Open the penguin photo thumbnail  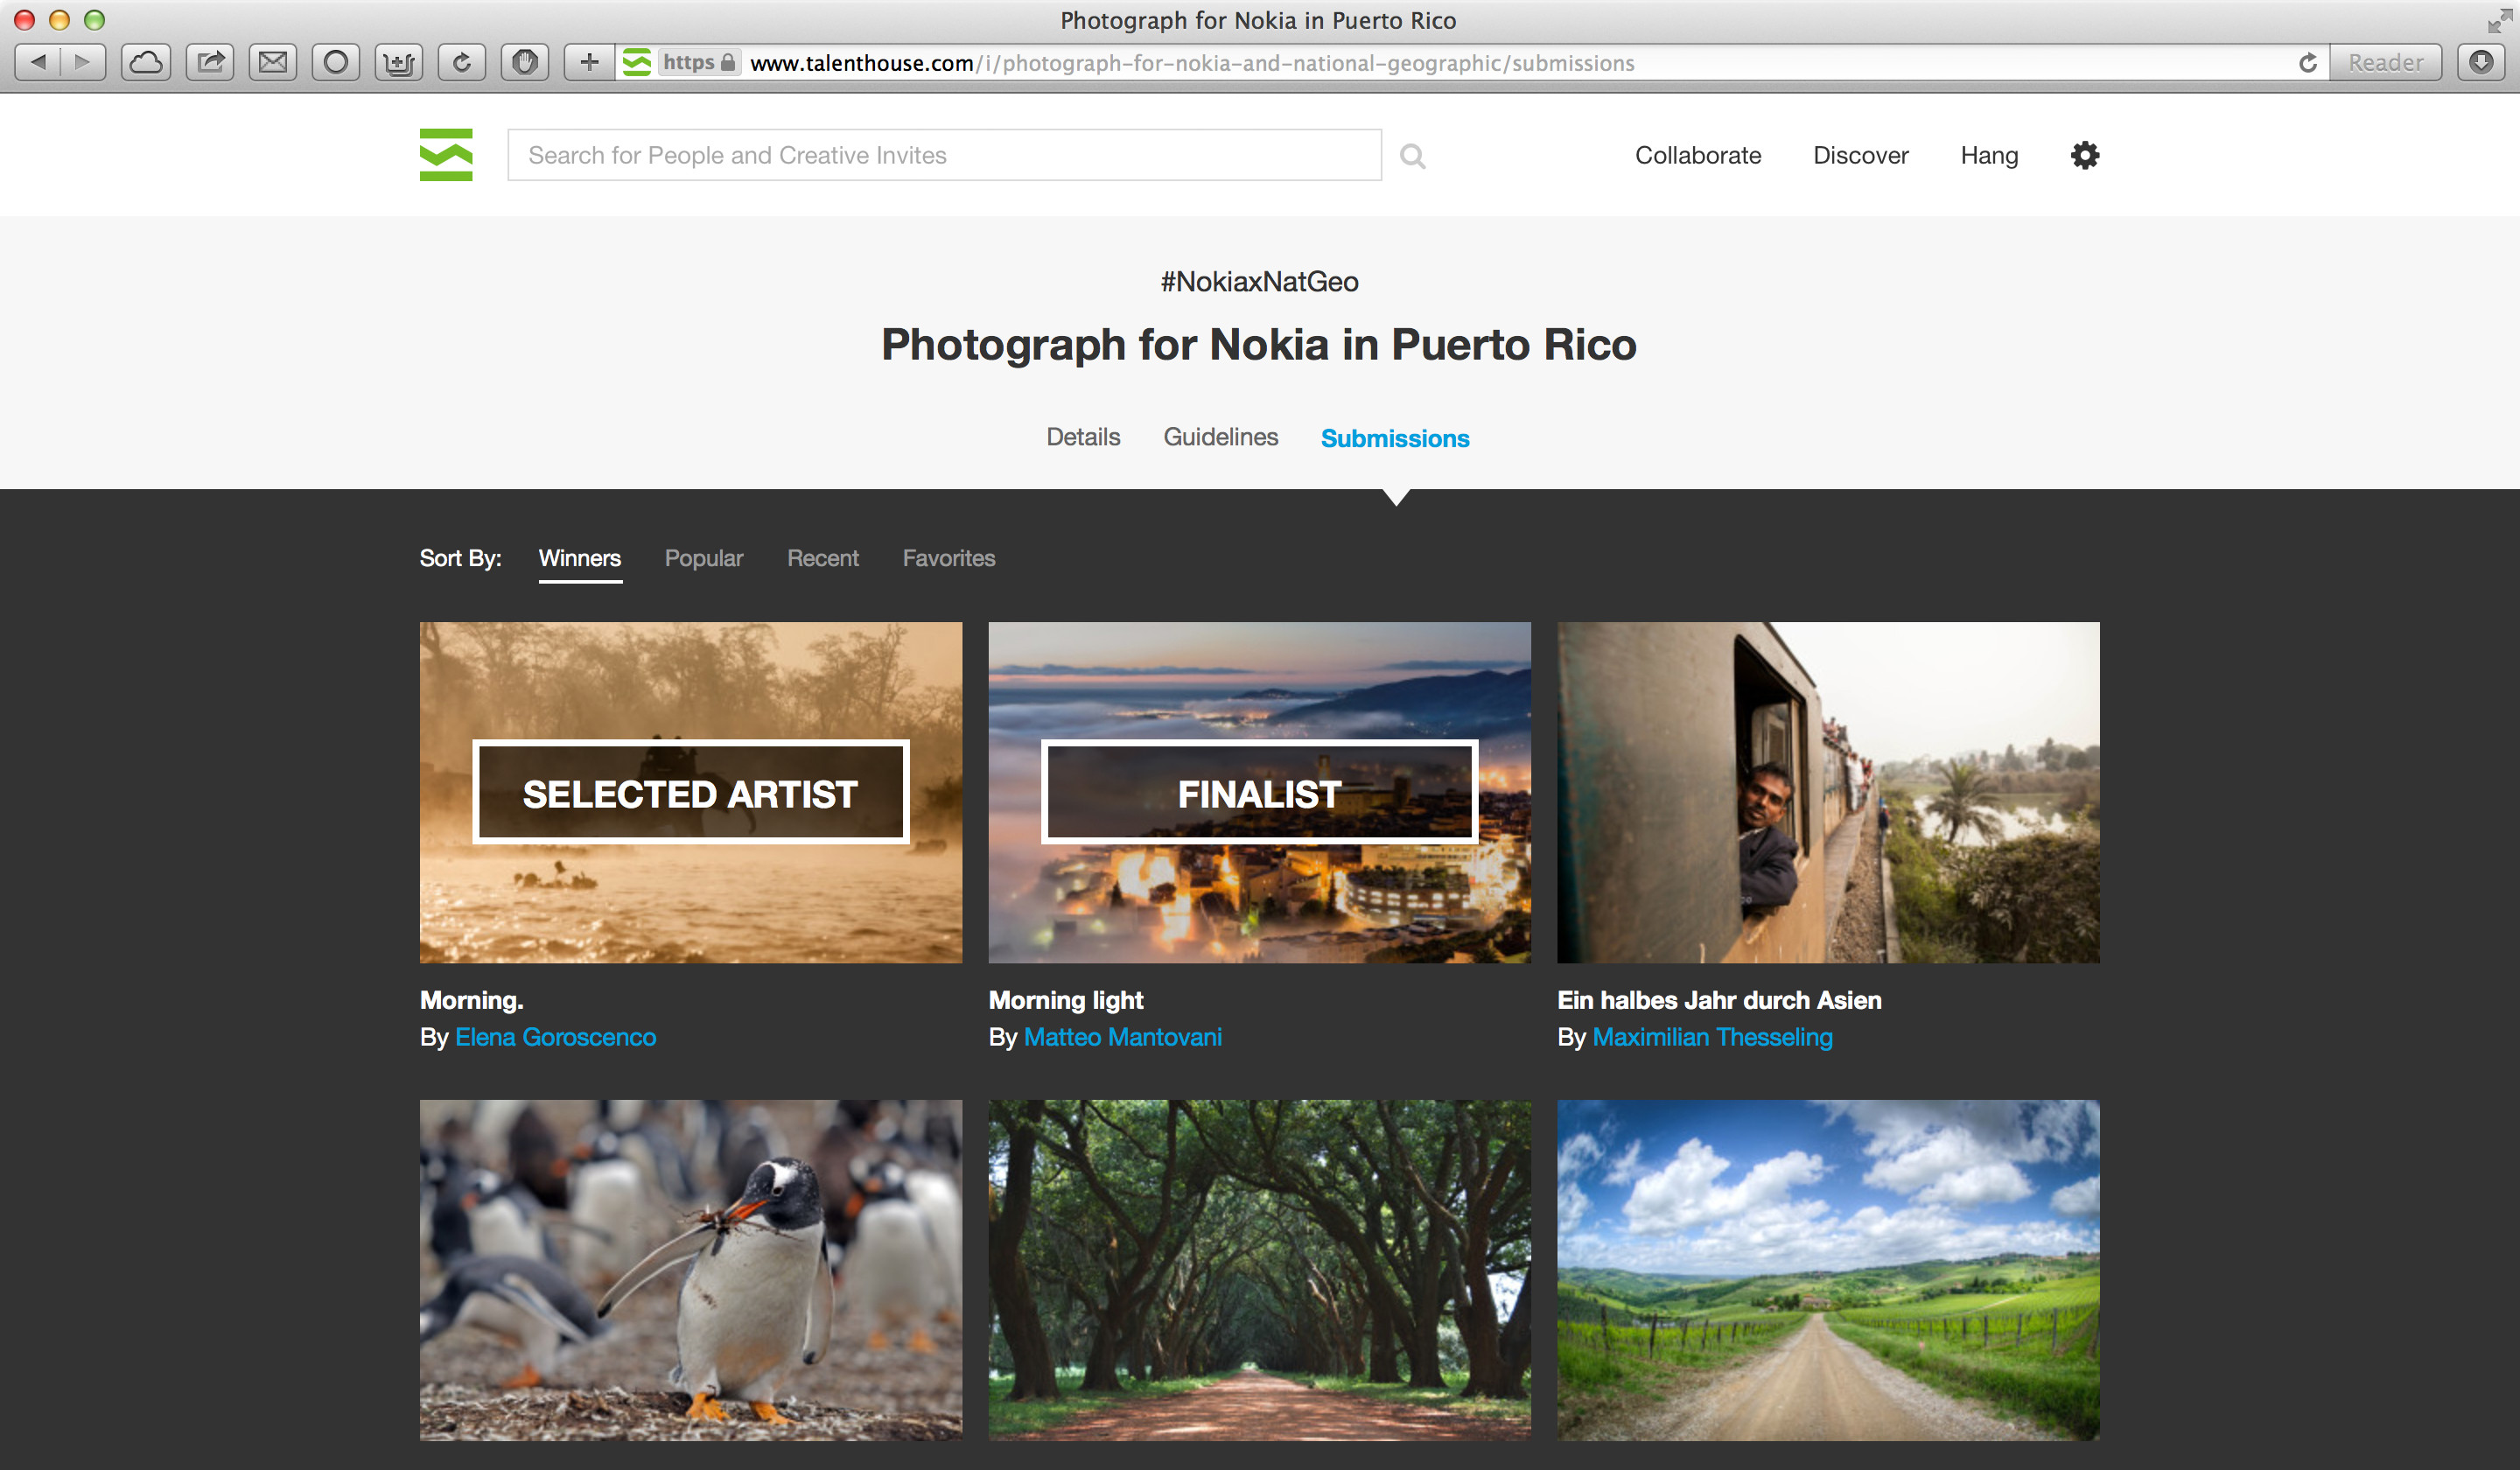(x=691, y=1270)
